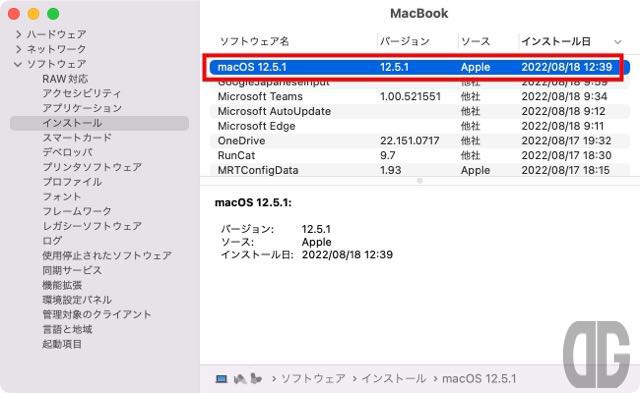Viewport: 640px width, 393px height.
Task: Minimize the window with yellow button
Action: pos(33,14)
